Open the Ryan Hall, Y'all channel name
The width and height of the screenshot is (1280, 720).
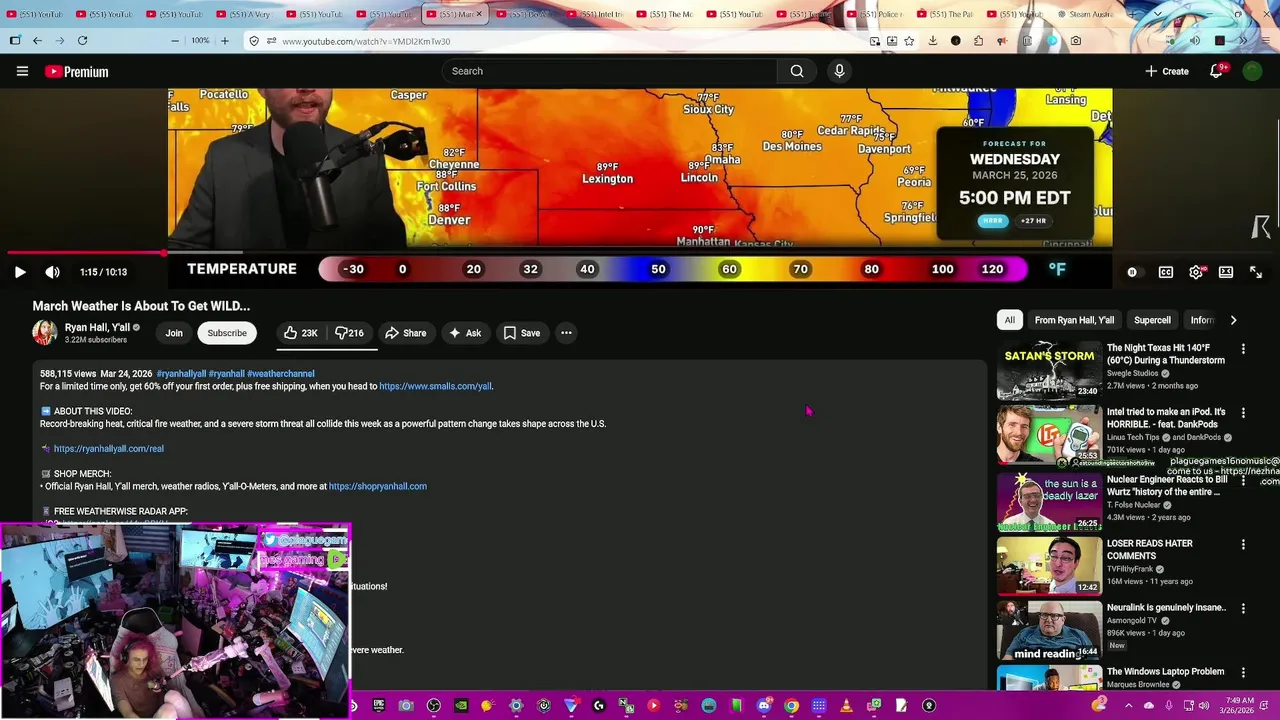point(97,327)
